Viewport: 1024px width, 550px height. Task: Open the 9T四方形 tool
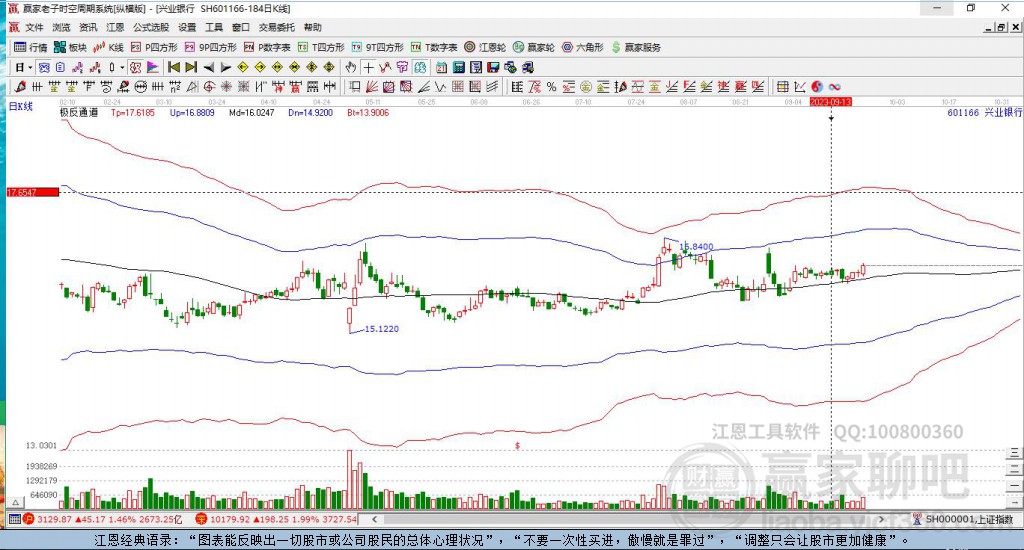377,47
